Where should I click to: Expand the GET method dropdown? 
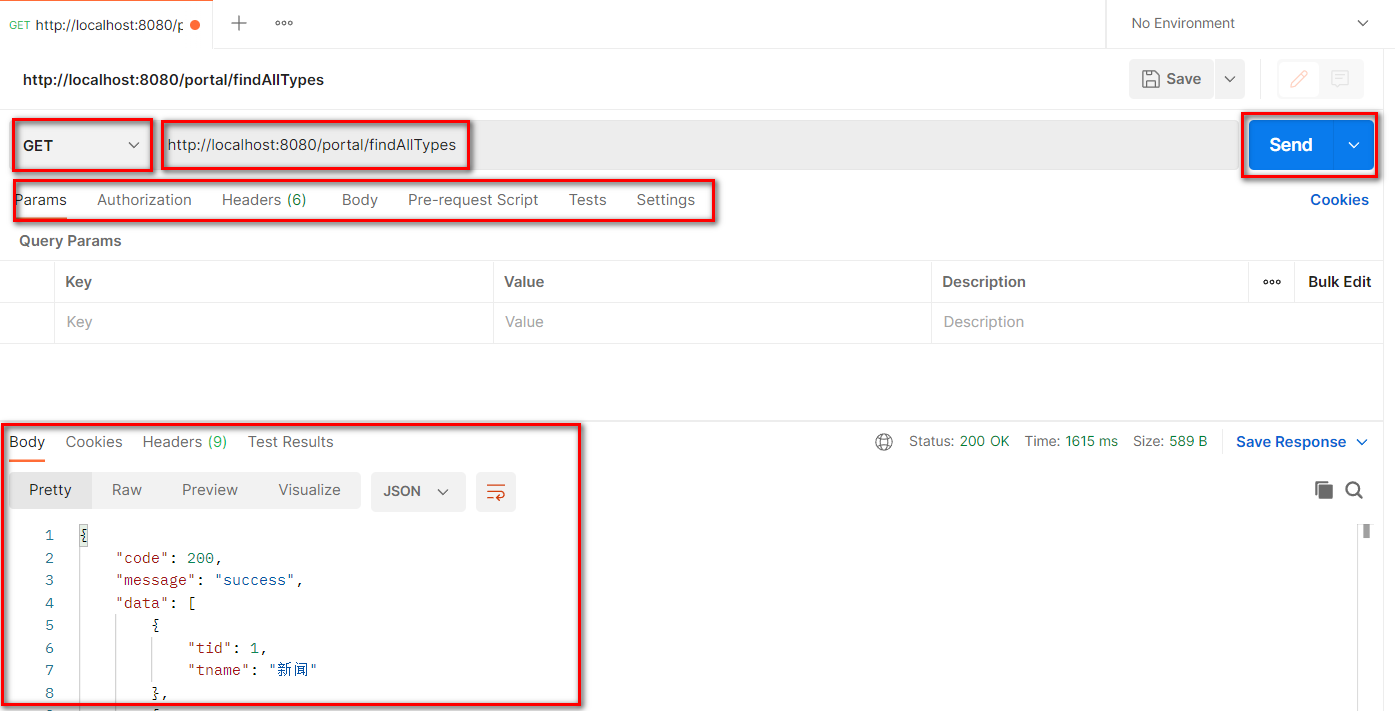tap(82, 146)
